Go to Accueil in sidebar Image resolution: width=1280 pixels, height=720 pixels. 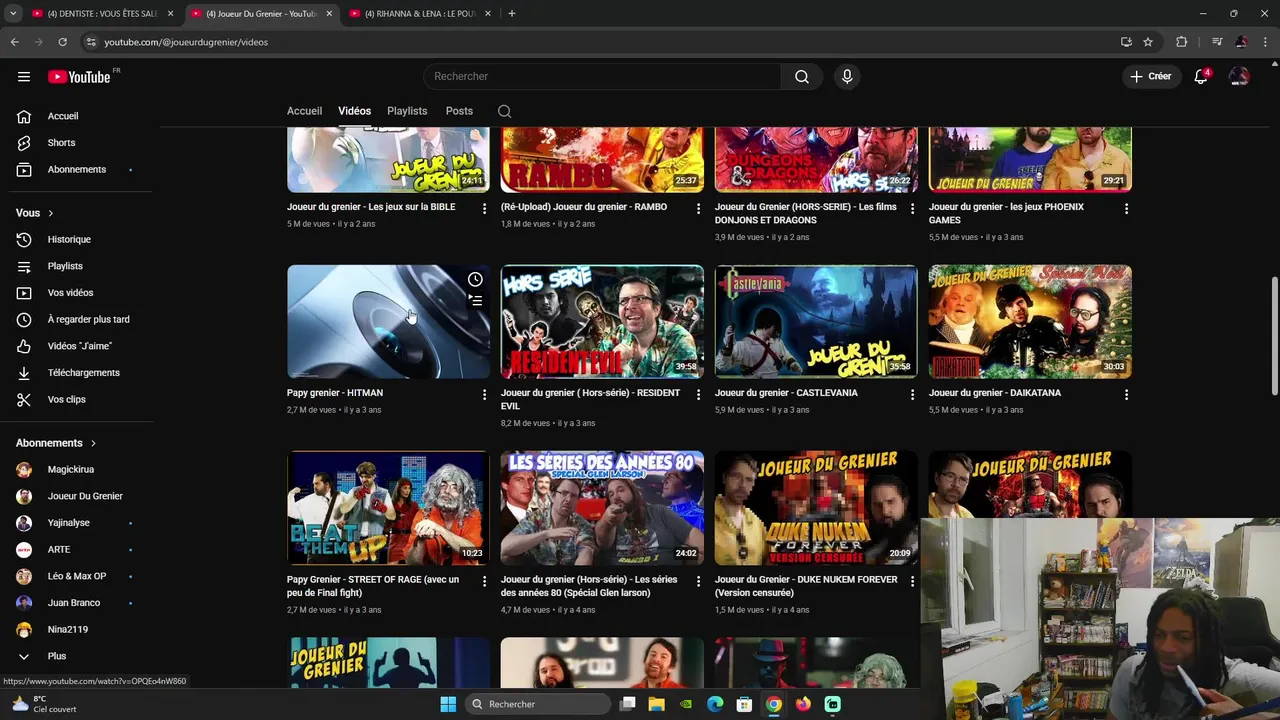click(x=80, y=116)
